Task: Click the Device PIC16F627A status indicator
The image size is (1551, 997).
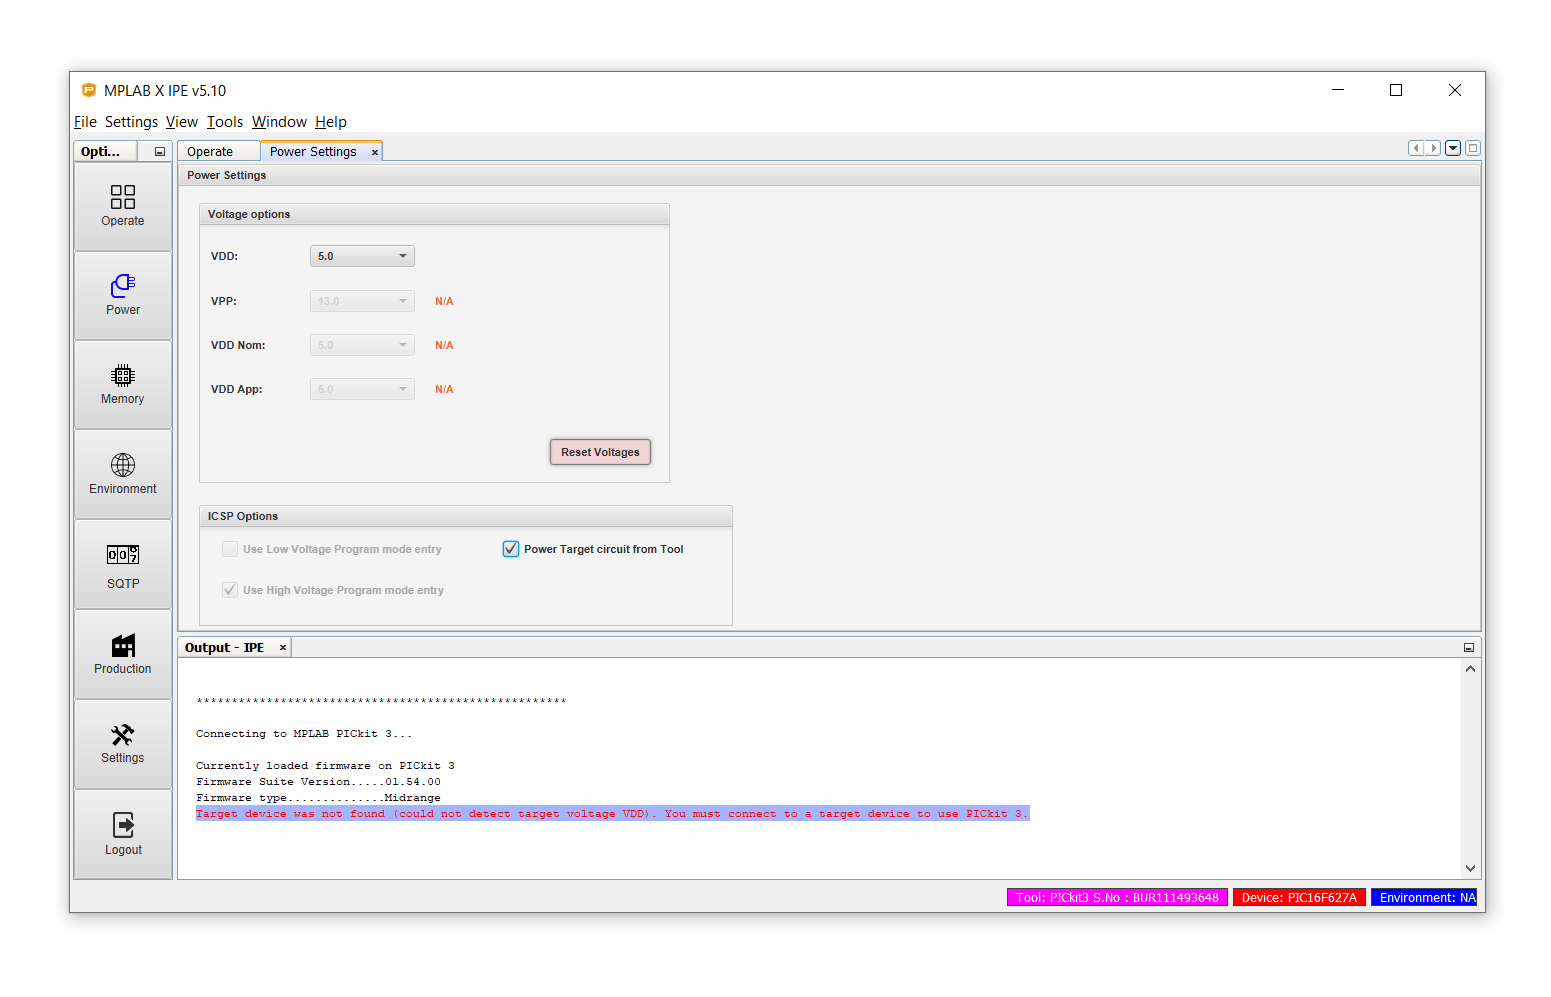Action: (1298, 898)
